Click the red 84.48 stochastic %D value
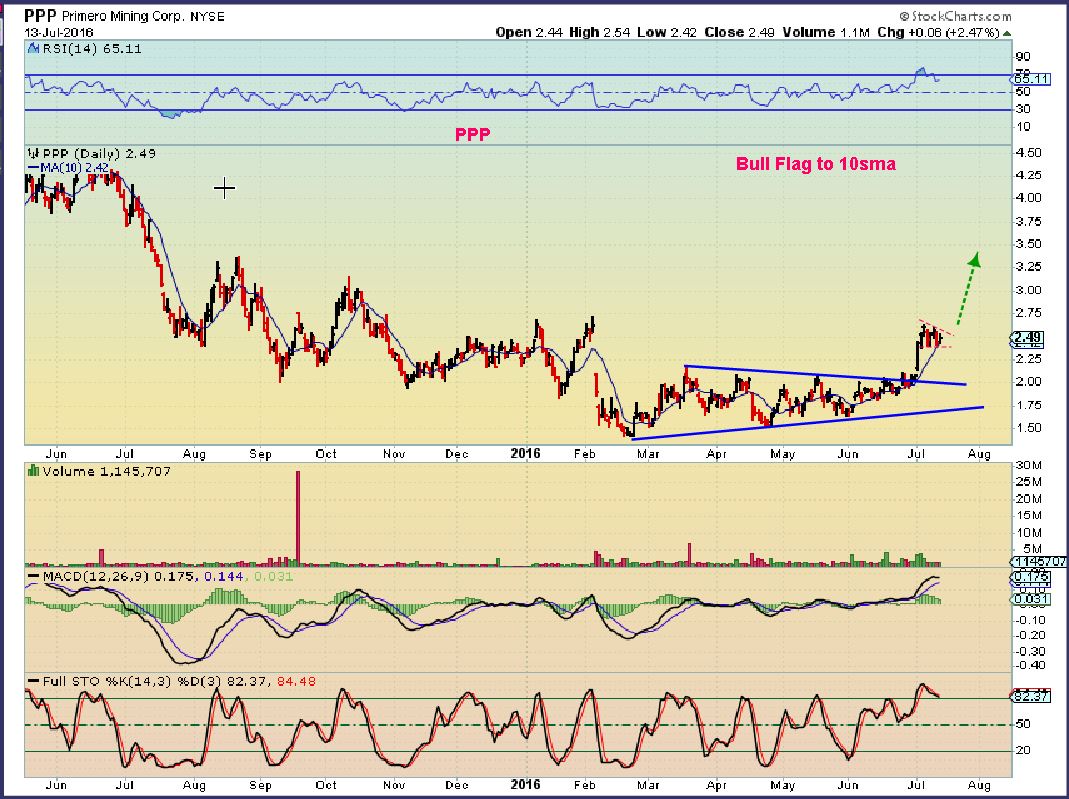The width and height of the screenshot is (1069, 799). click(x=297, y=682)
